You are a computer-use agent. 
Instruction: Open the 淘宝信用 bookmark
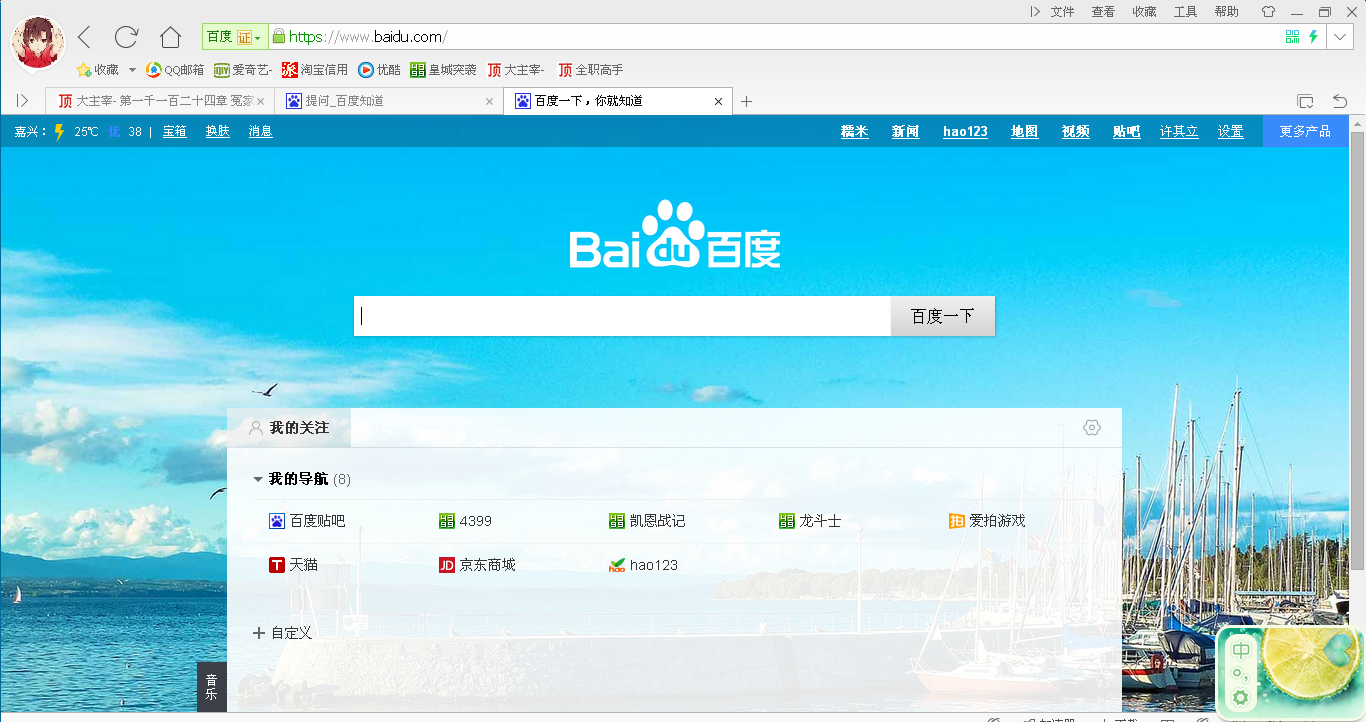[315, 70]
